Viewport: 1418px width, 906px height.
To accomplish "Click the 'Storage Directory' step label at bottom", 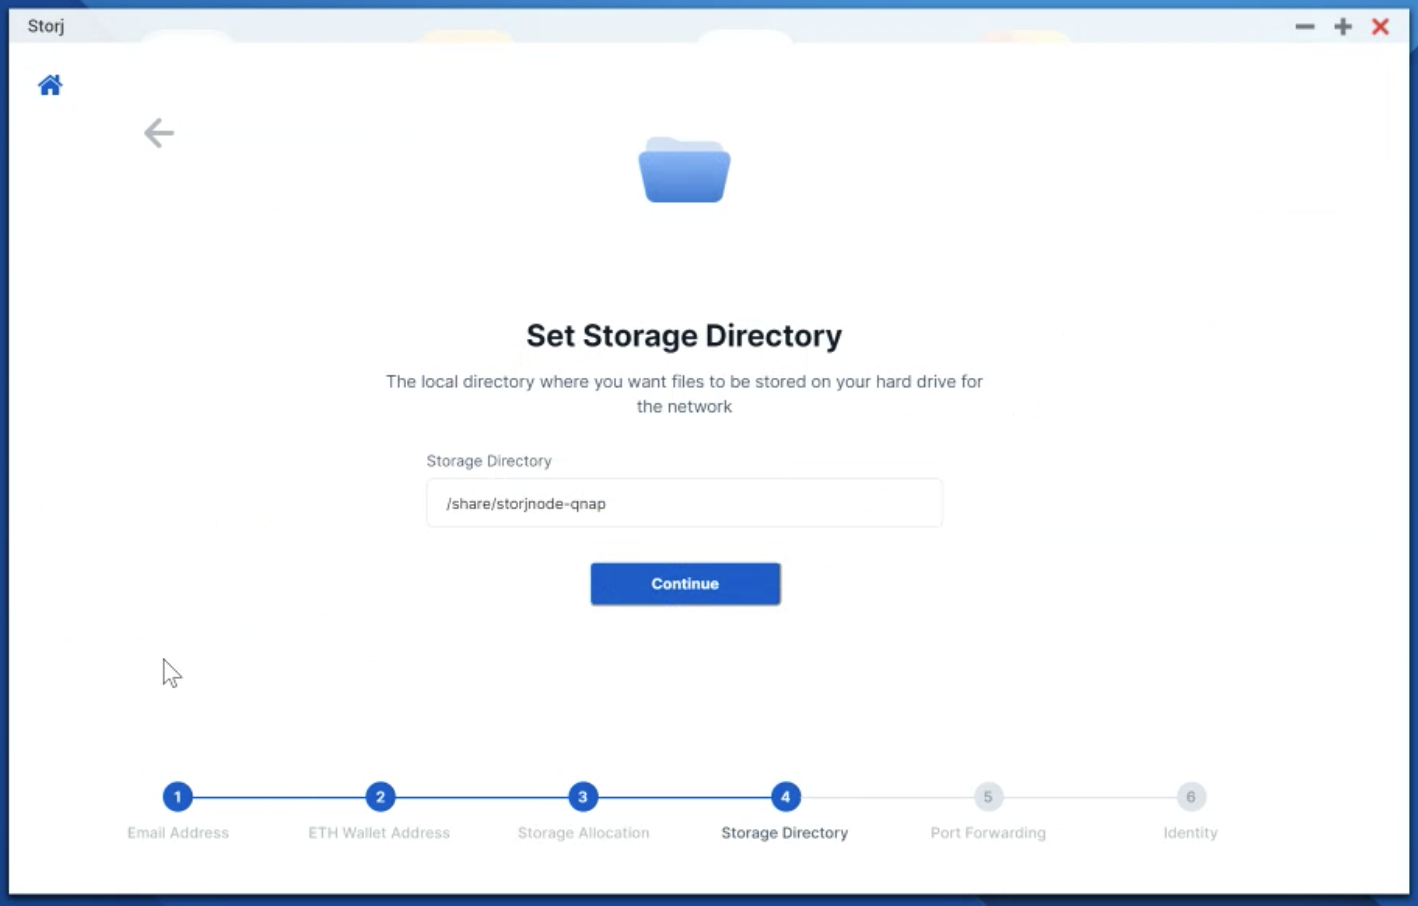I will click(785, 833).
